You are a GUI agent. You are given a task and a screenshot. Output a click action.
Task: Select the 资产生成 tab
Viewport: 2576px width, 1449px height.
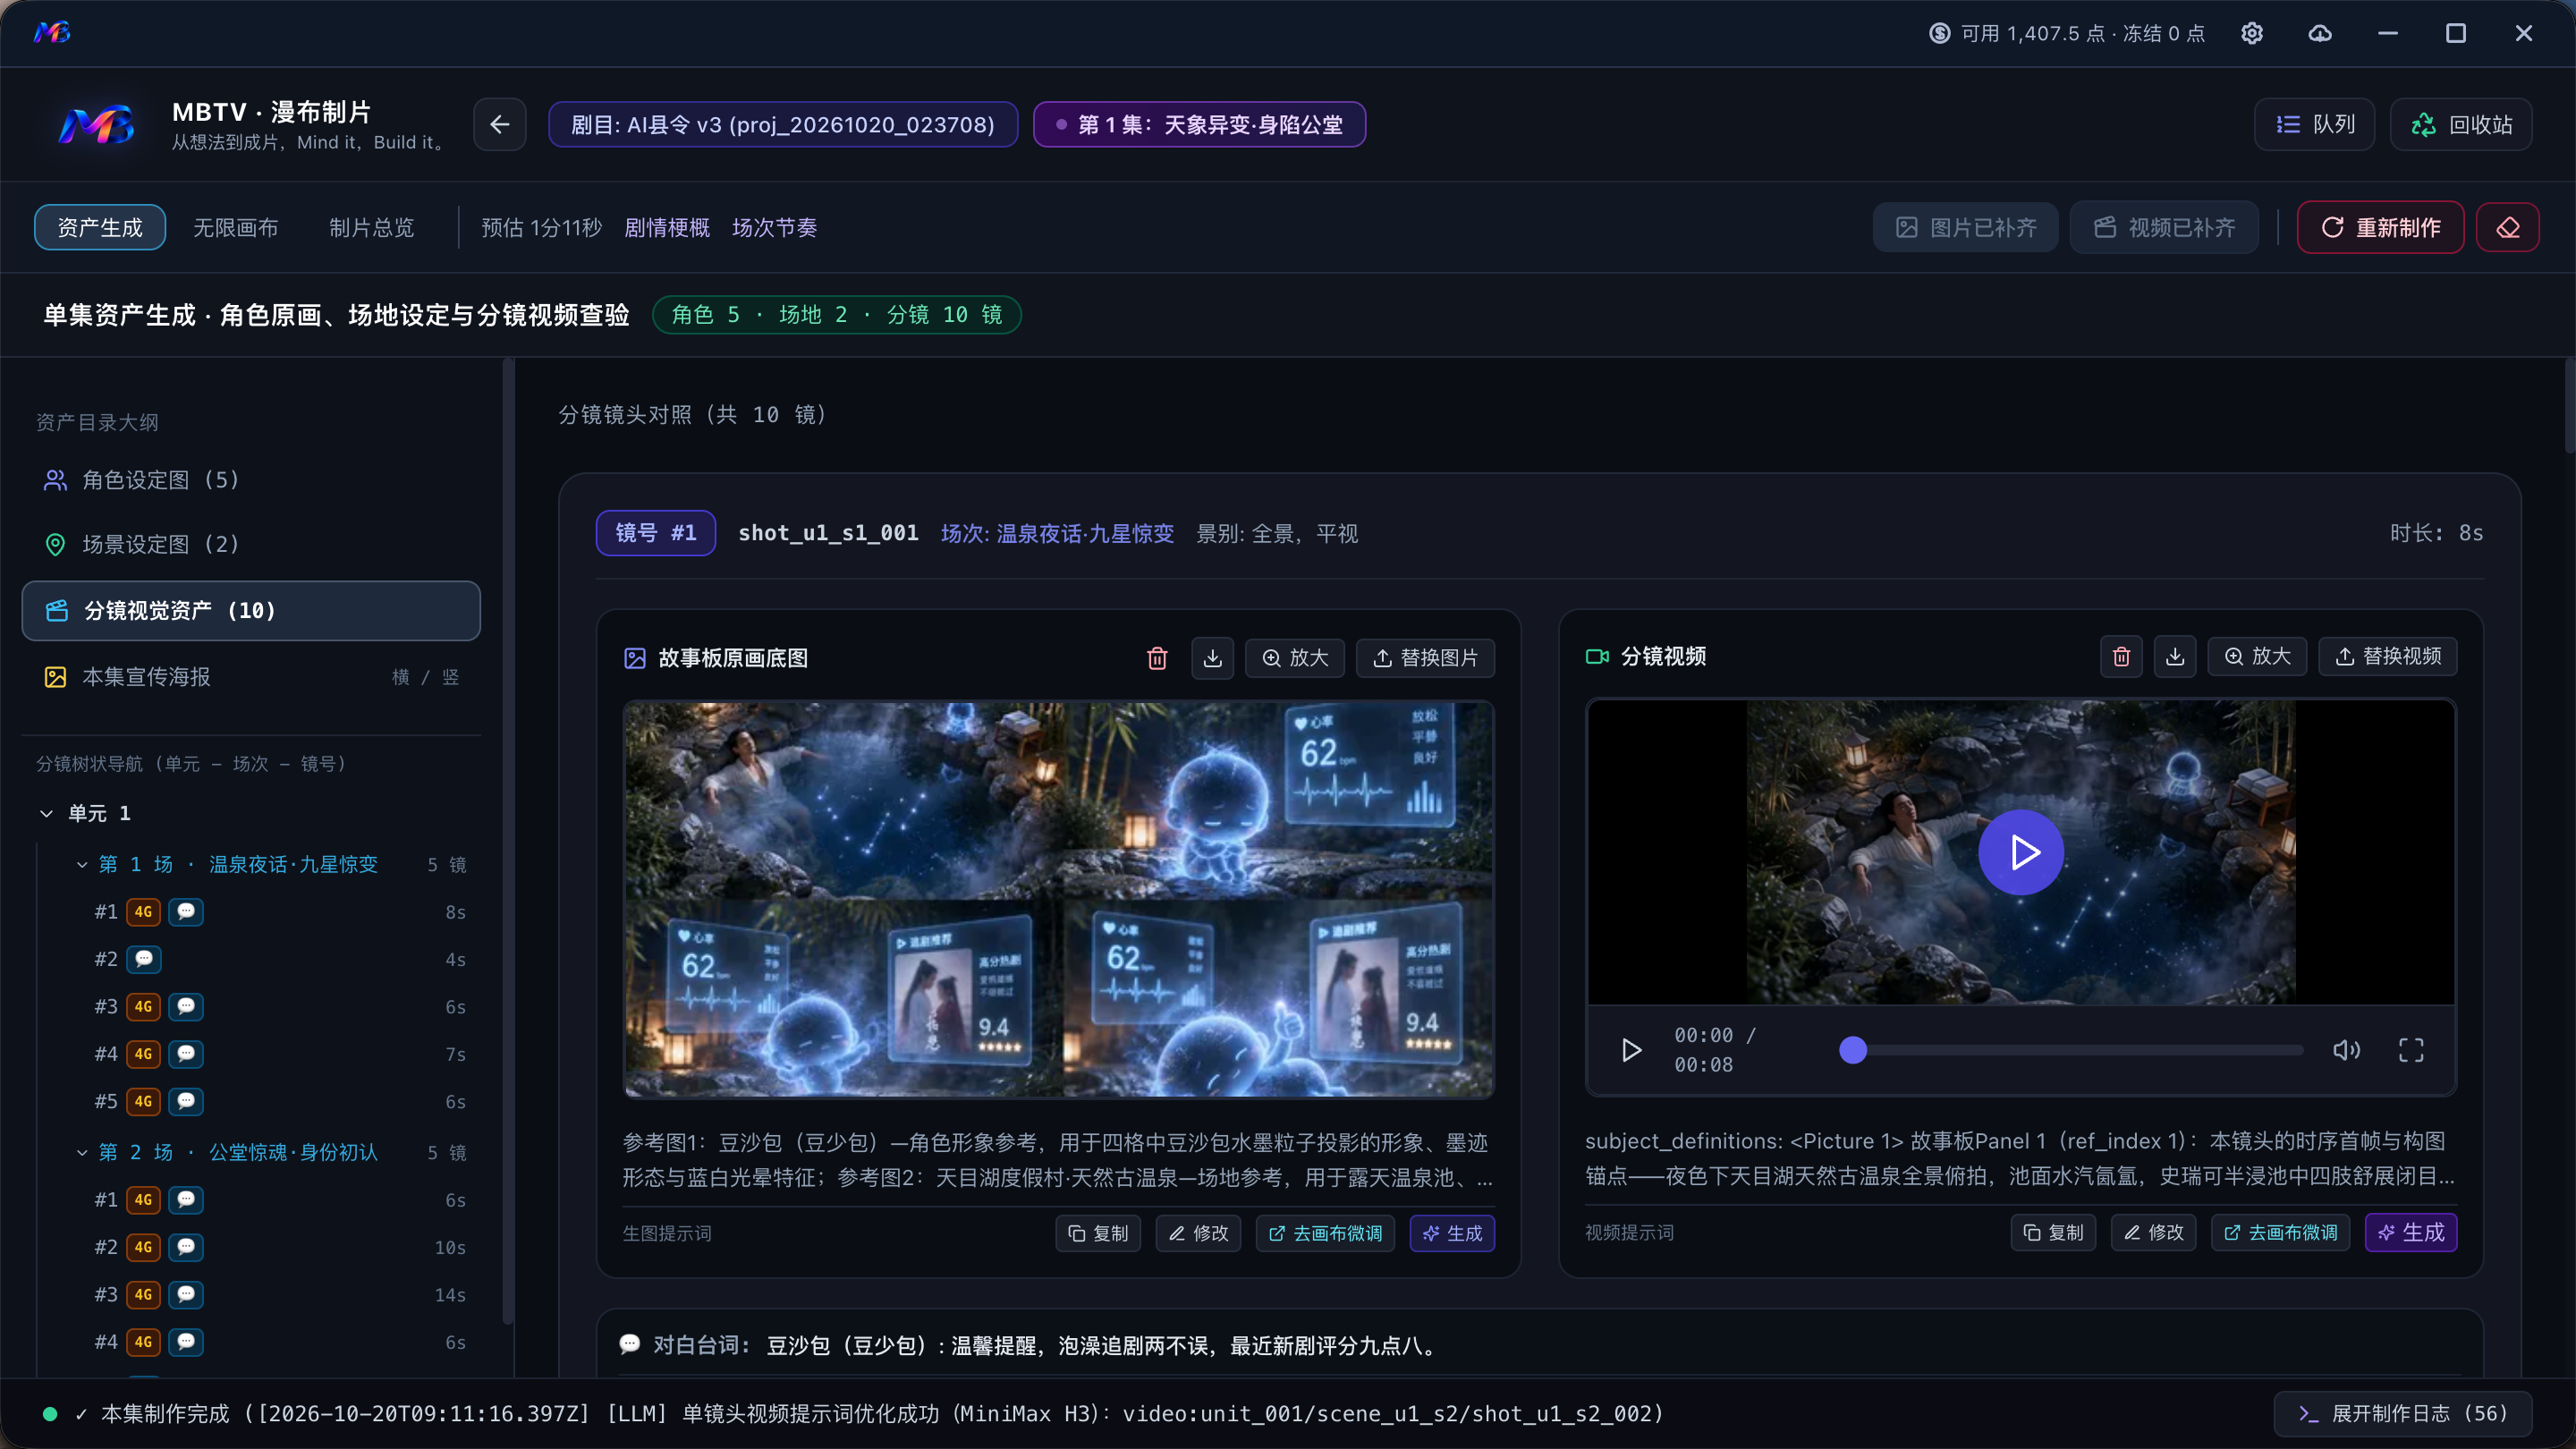(100, 227)
